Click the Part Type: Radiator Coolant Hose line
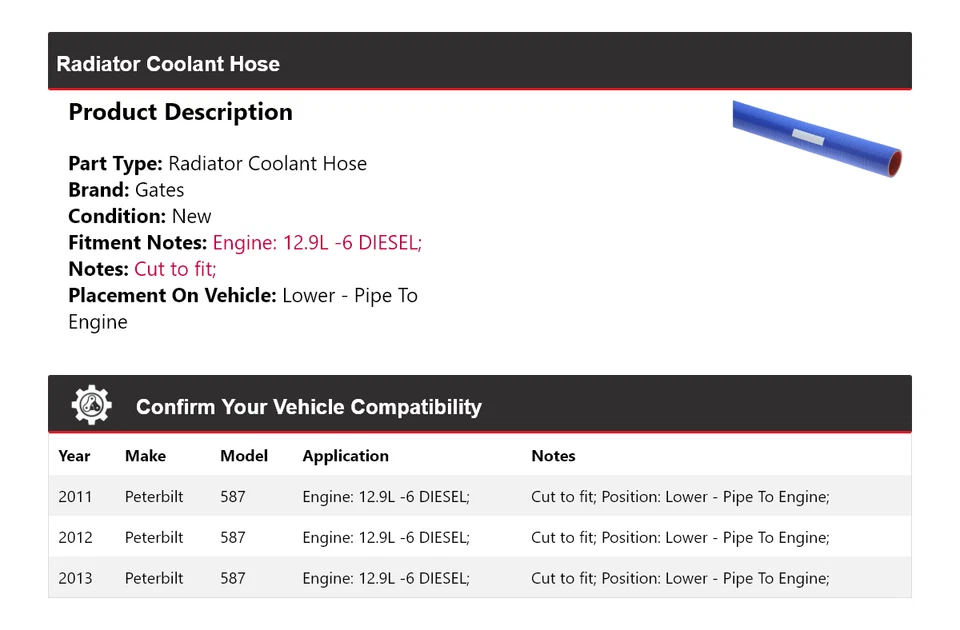Image resolution: width=960 pixels, height=630 pixels. 217,163
